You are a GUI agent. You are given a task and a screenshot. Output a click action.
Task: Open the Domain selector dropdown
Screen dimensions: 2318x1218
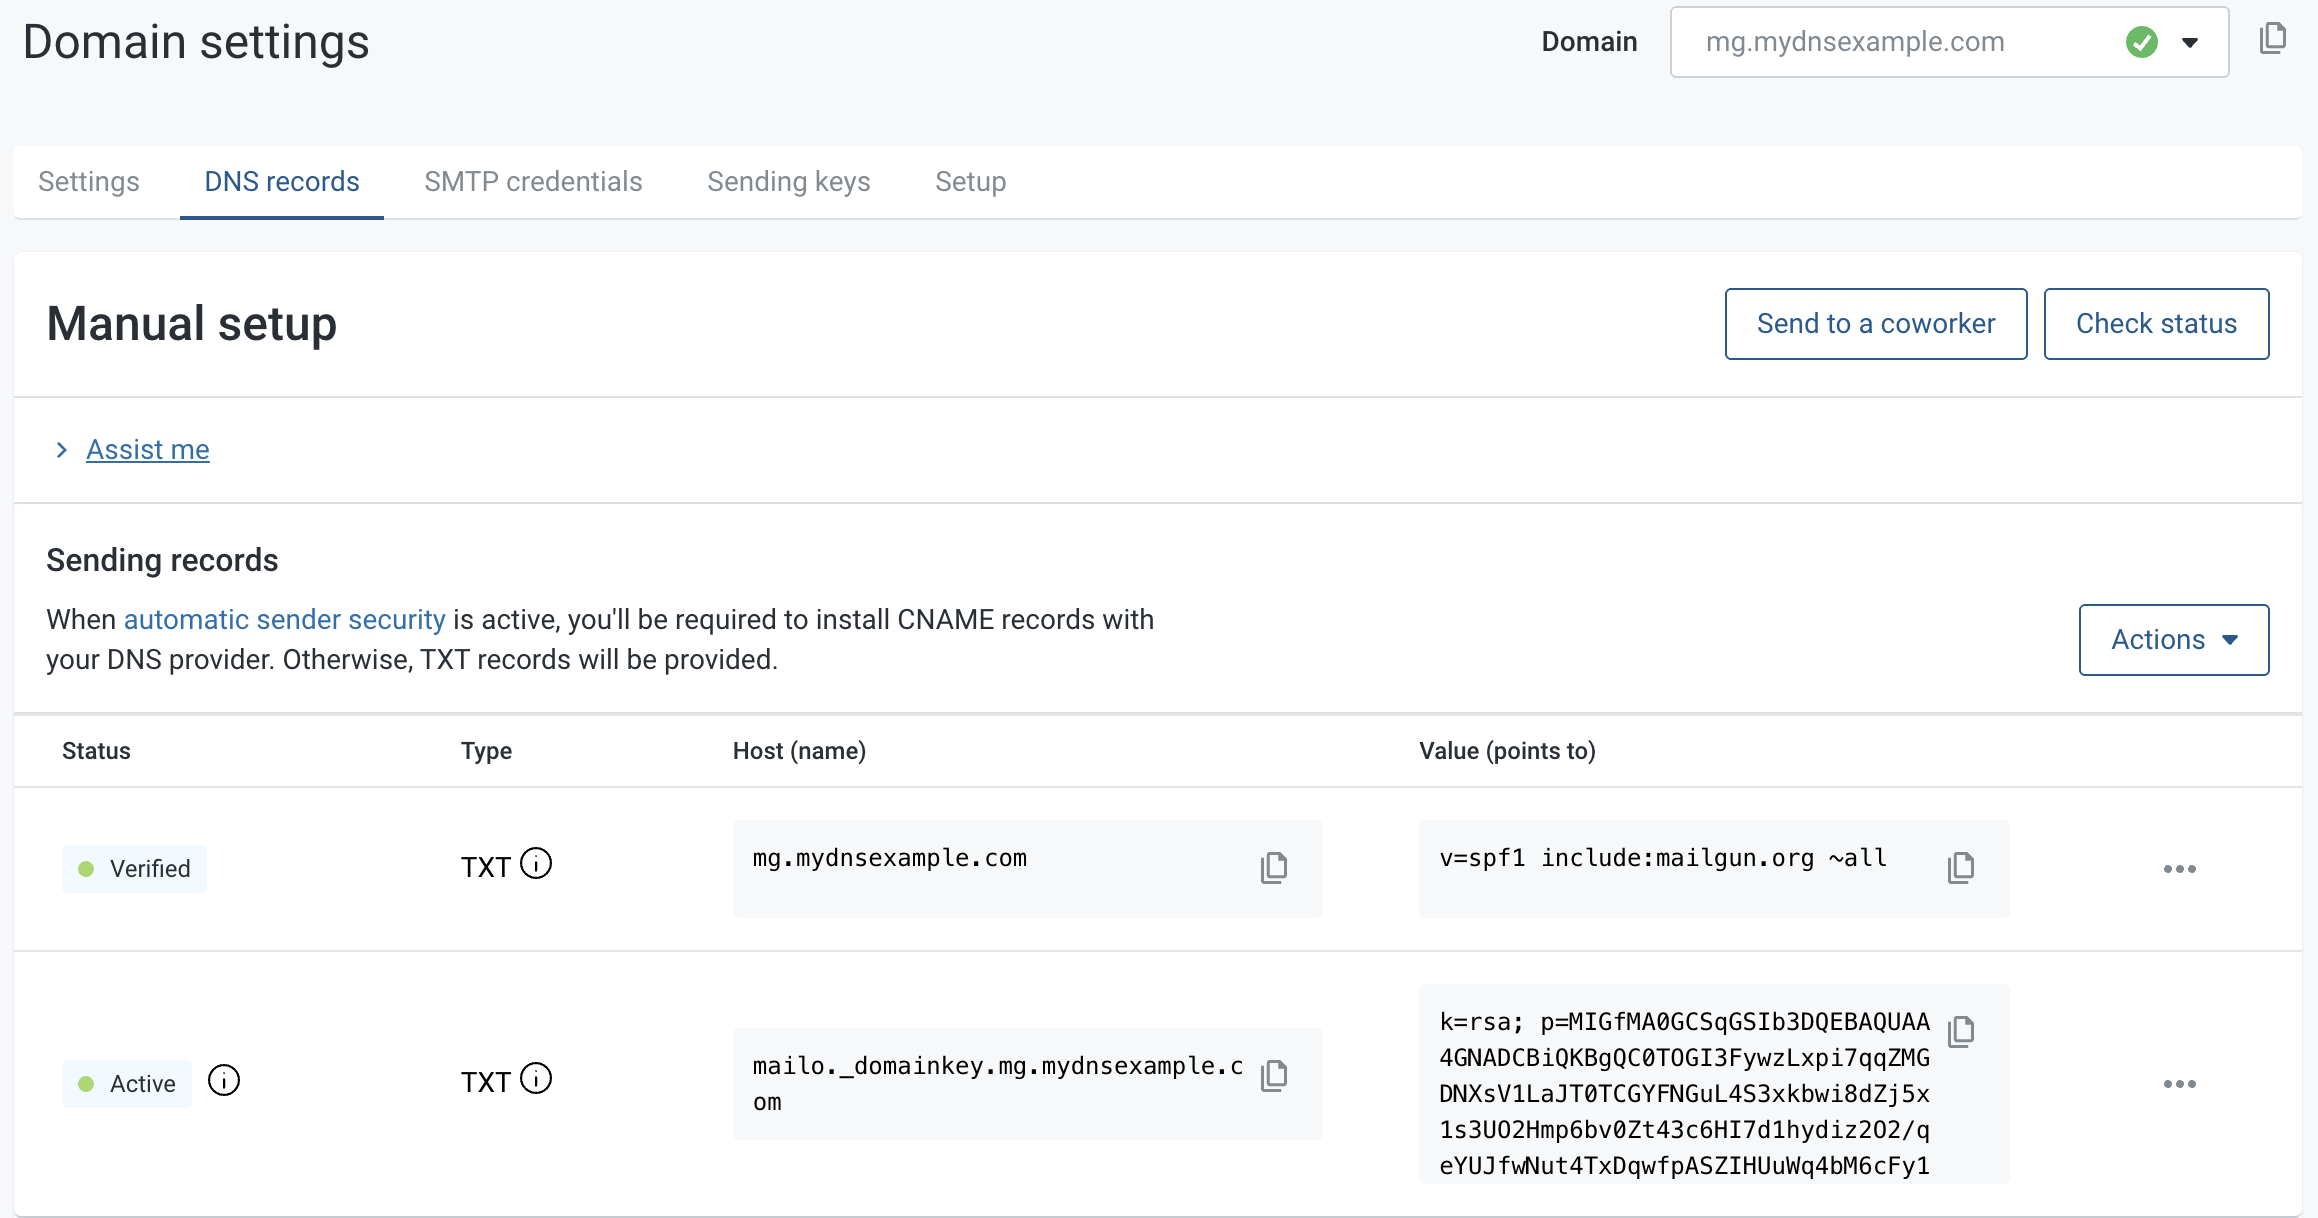2189,42
